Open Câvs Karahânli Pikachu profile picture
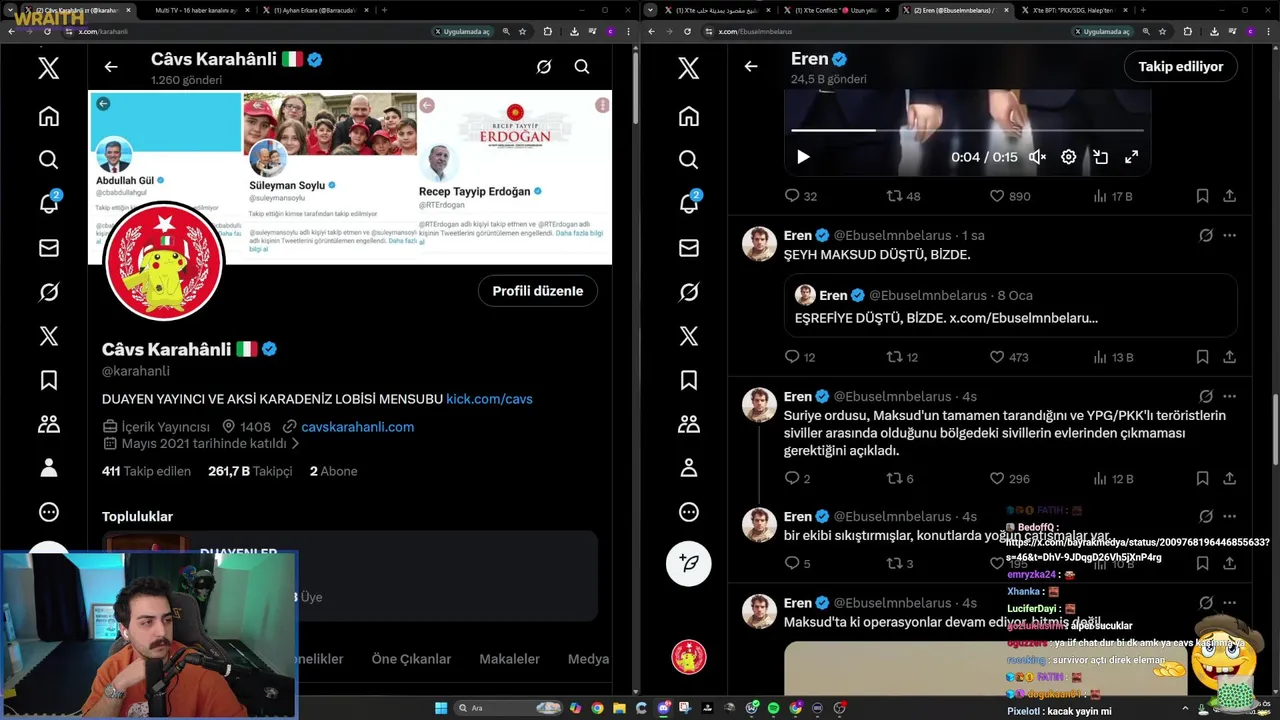 (164, 260)
